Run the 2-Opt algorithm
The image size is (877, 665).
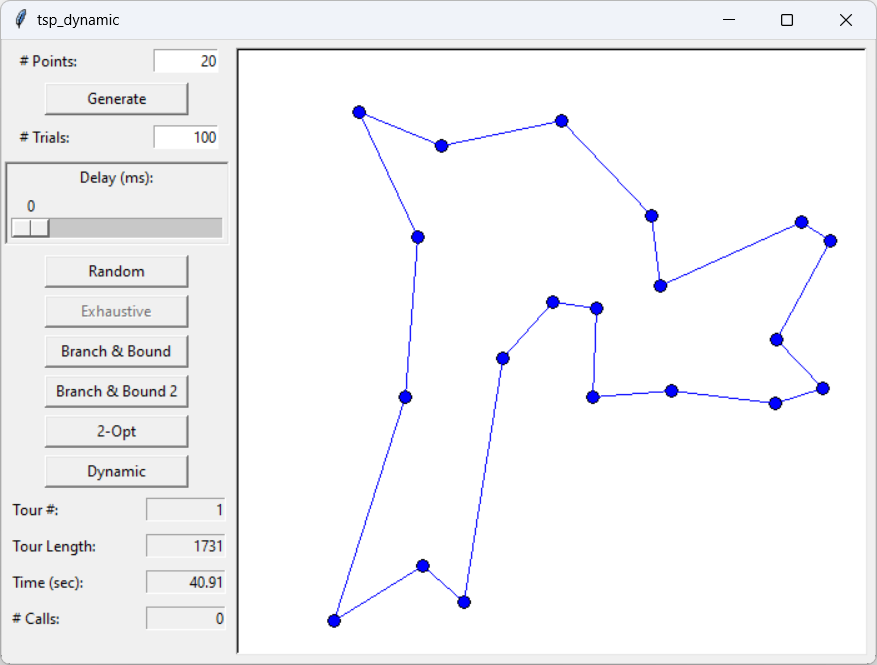click(116, 431)
